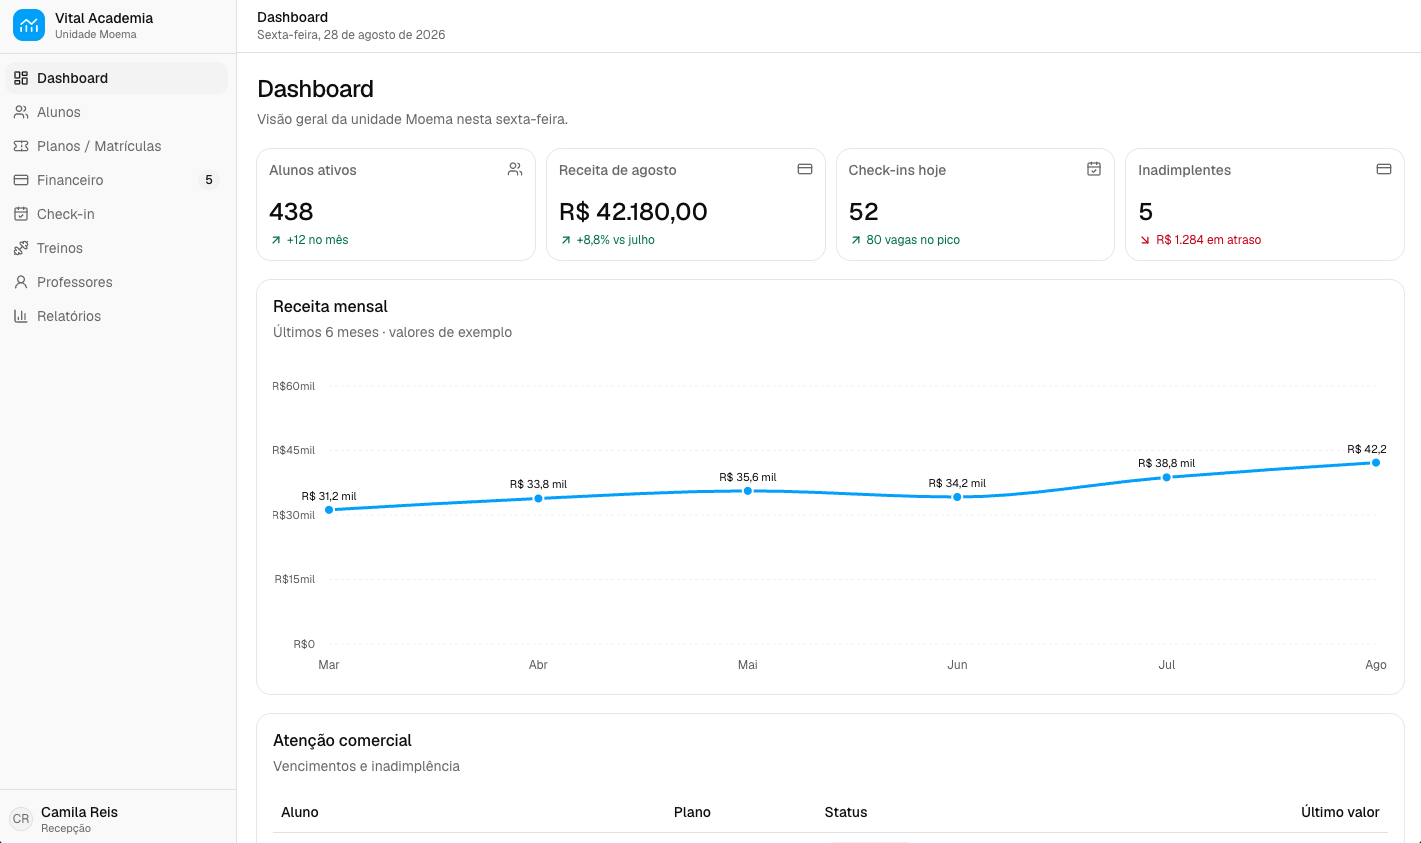Click the Dashboard grid icon in sidebar
This screenshot has width=1421, height=843.
21,78
